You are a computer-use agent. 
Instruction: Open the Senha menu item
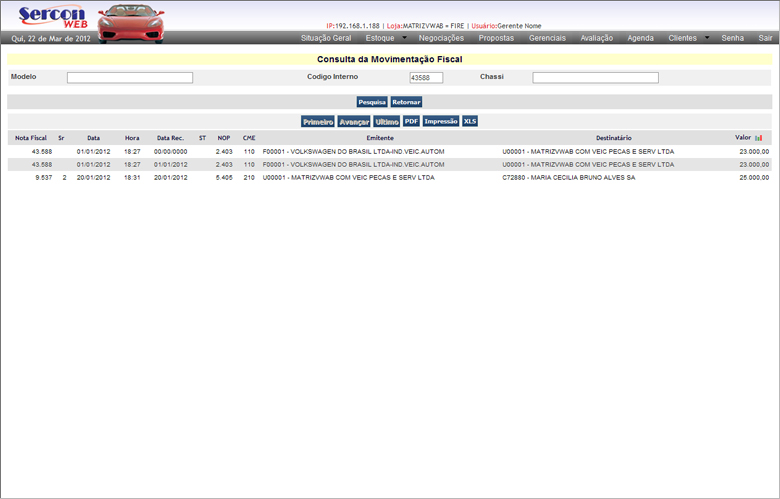[732, 38]
